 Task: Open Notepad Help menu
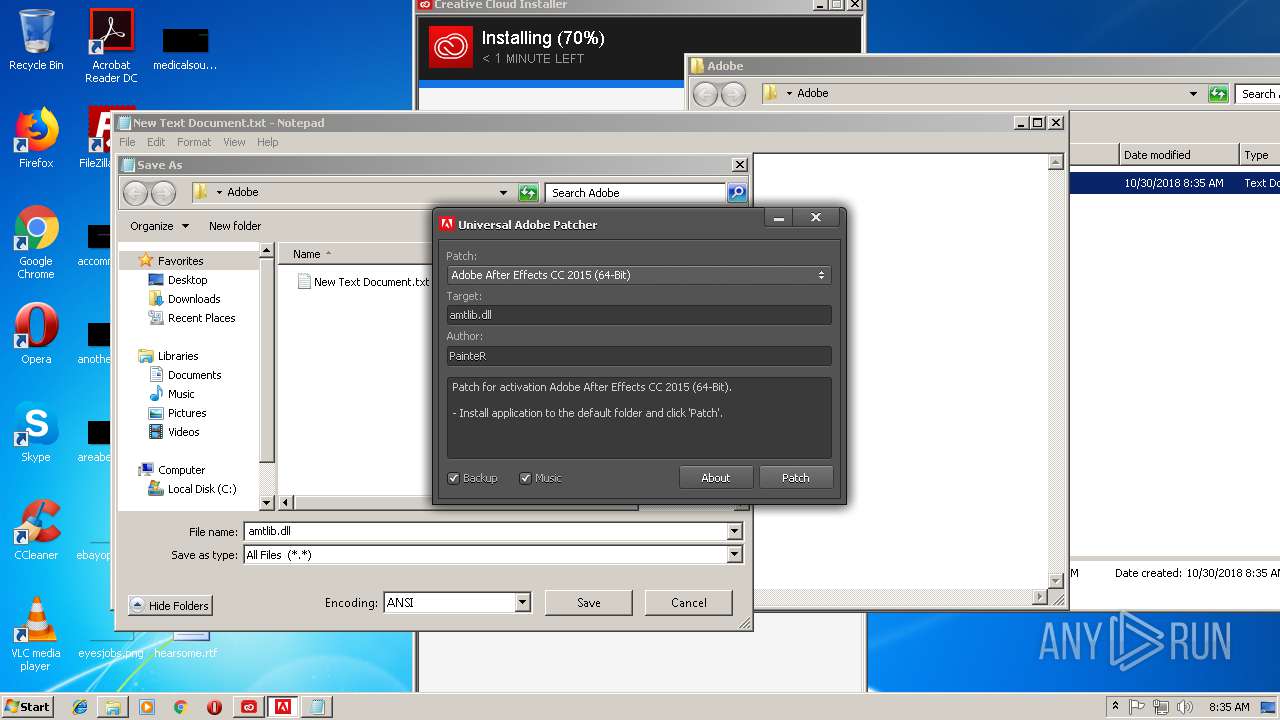point(267,142)
